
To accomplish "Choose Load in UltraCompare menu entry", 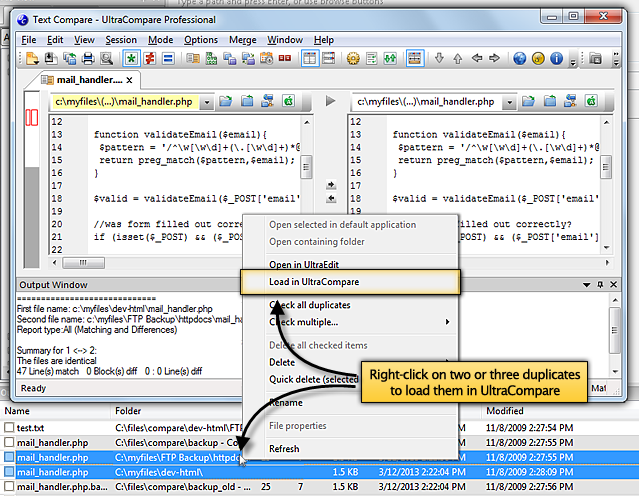I will tap(350, 282).
